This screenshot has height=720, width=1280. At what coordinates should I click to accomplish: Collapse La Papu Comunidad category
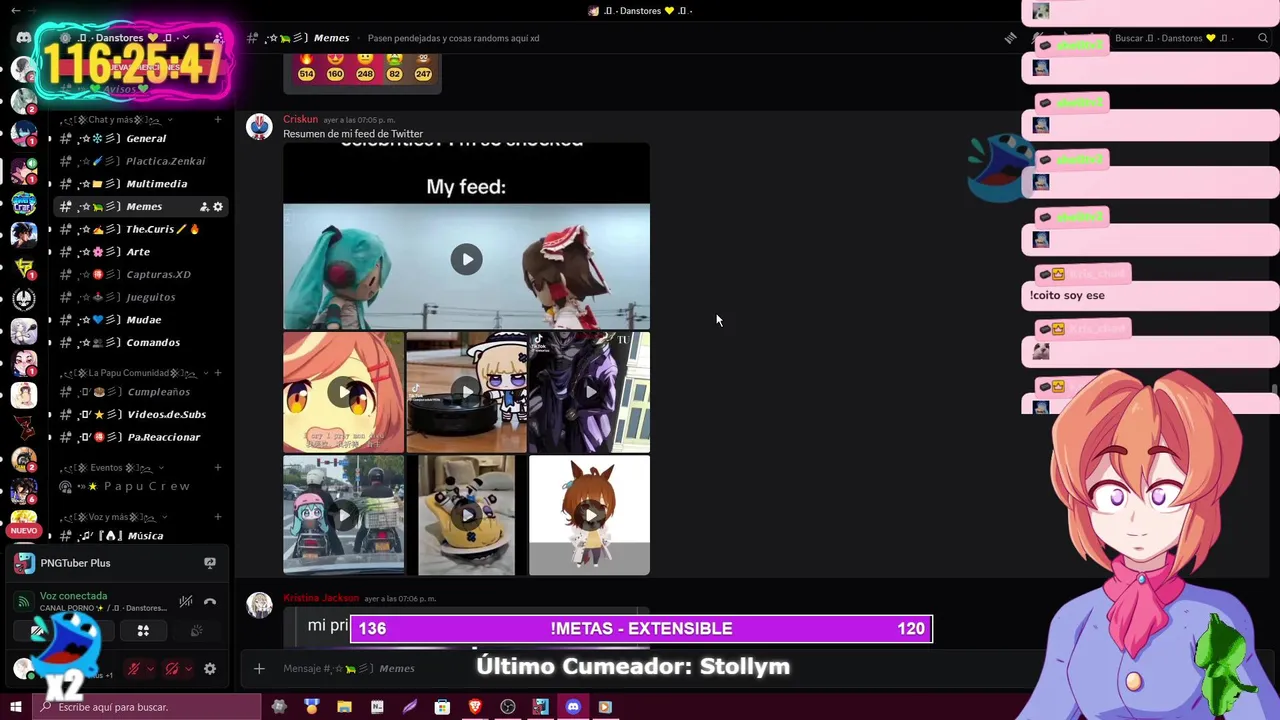click(x=132, y=373)
